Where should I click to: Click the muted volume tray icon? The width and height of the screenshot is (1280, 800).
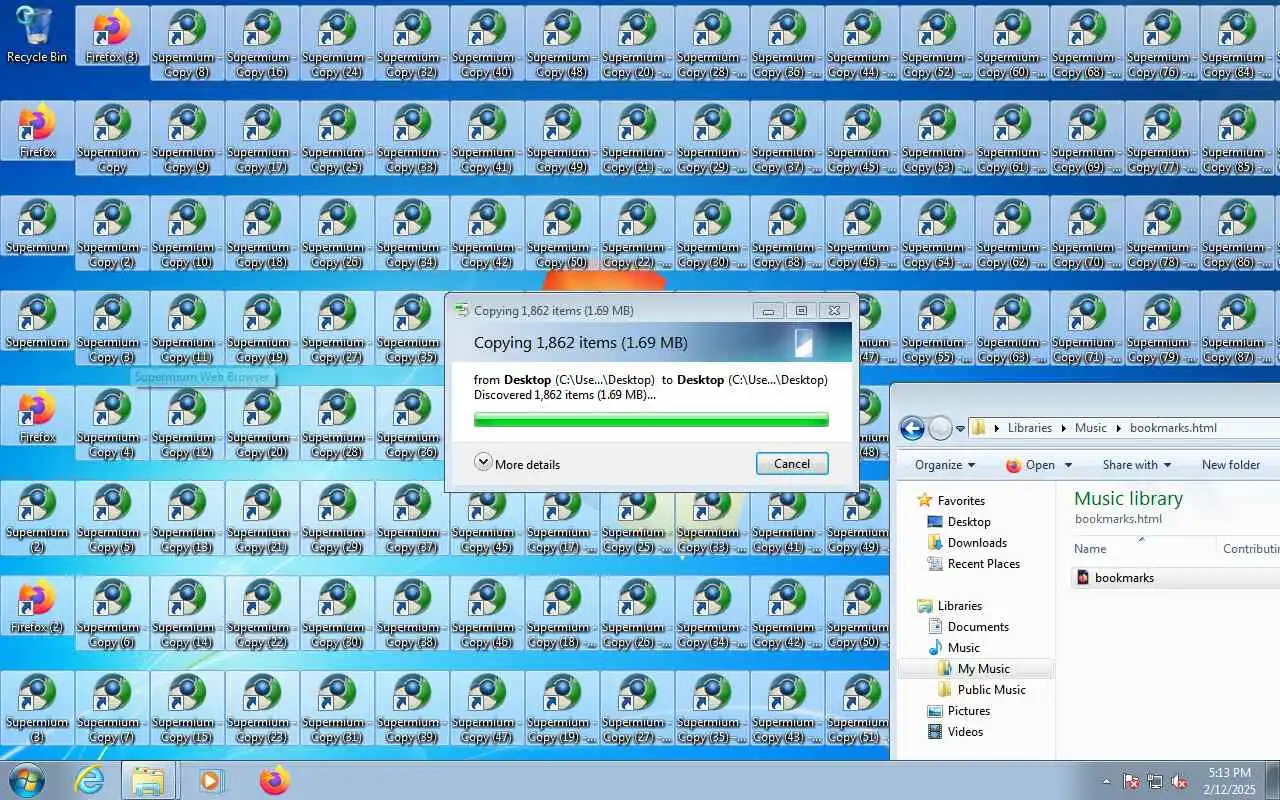pos(1180,781)
